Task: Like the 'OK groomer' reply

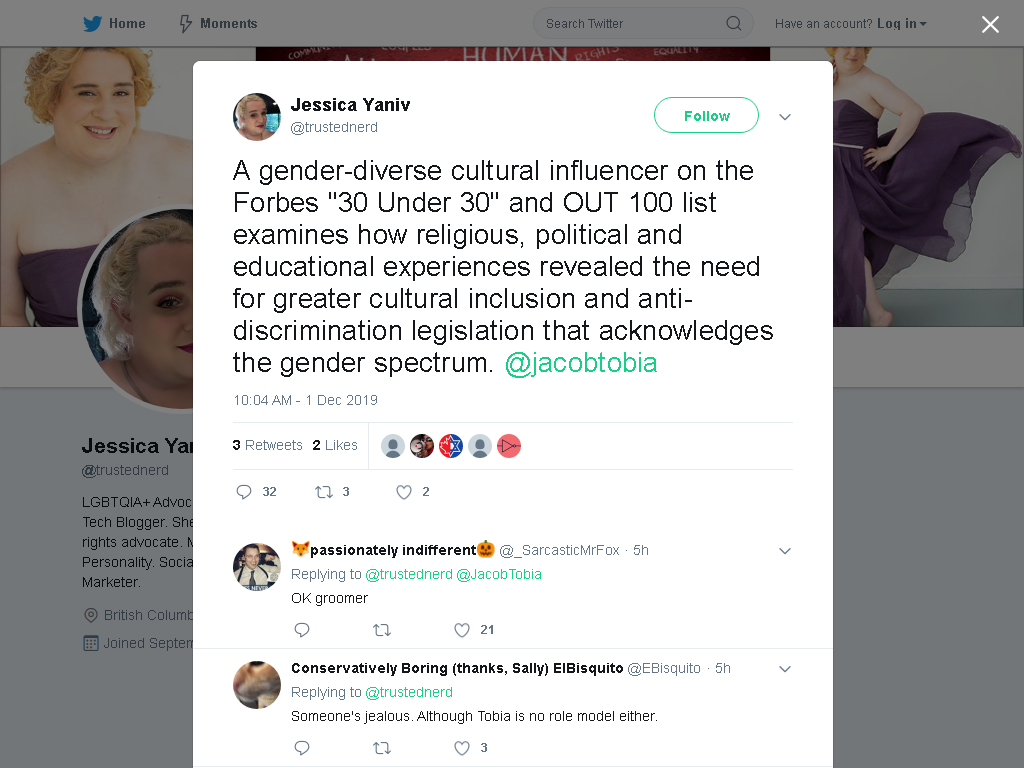Action: [x=462, y=630]
